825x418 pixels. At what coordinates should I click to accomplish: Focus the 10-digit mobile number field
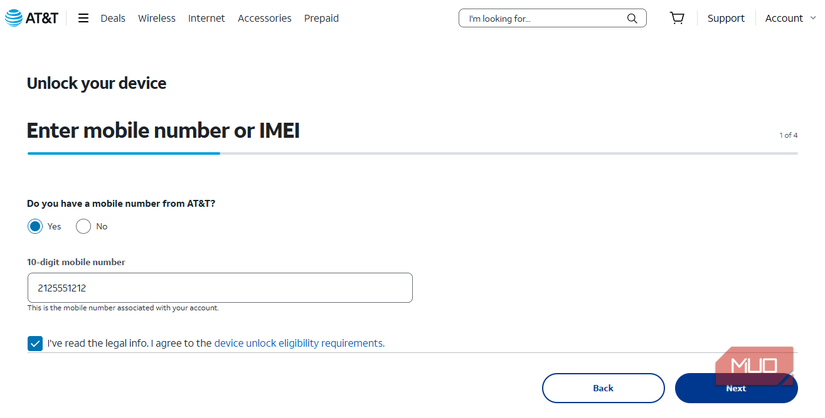pos(220,288)
